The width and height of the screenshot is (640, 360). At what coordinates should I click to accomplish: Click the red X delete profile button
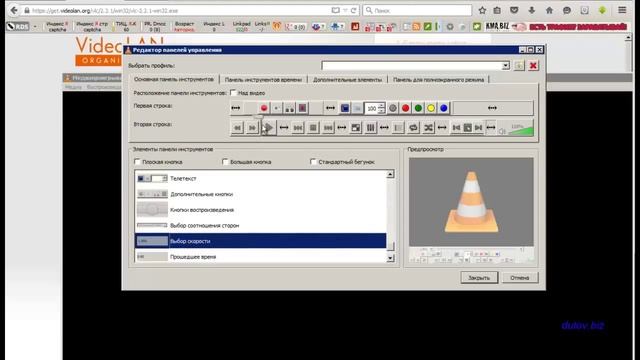[533, 65]
